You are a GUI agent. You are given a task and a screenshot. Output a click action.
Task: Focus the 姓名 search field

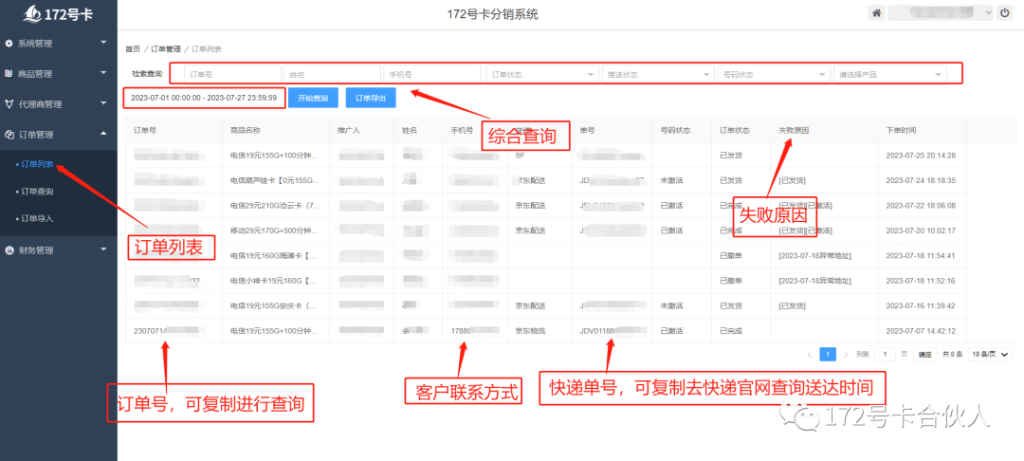tap(332, 74)
